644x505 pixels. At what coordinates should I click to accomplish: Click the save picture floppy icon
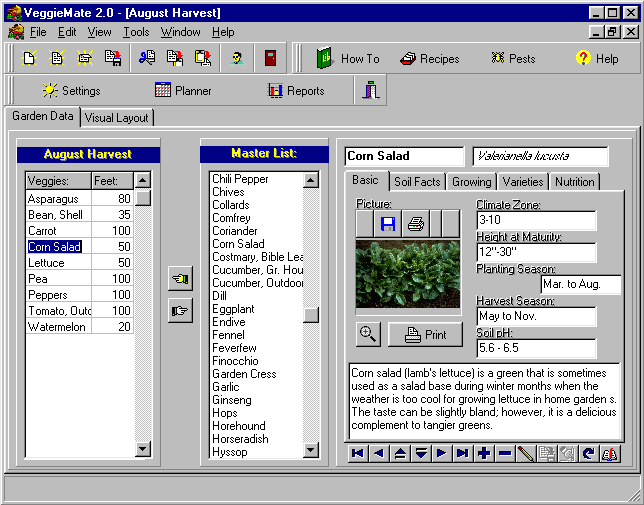click(388, 224)
